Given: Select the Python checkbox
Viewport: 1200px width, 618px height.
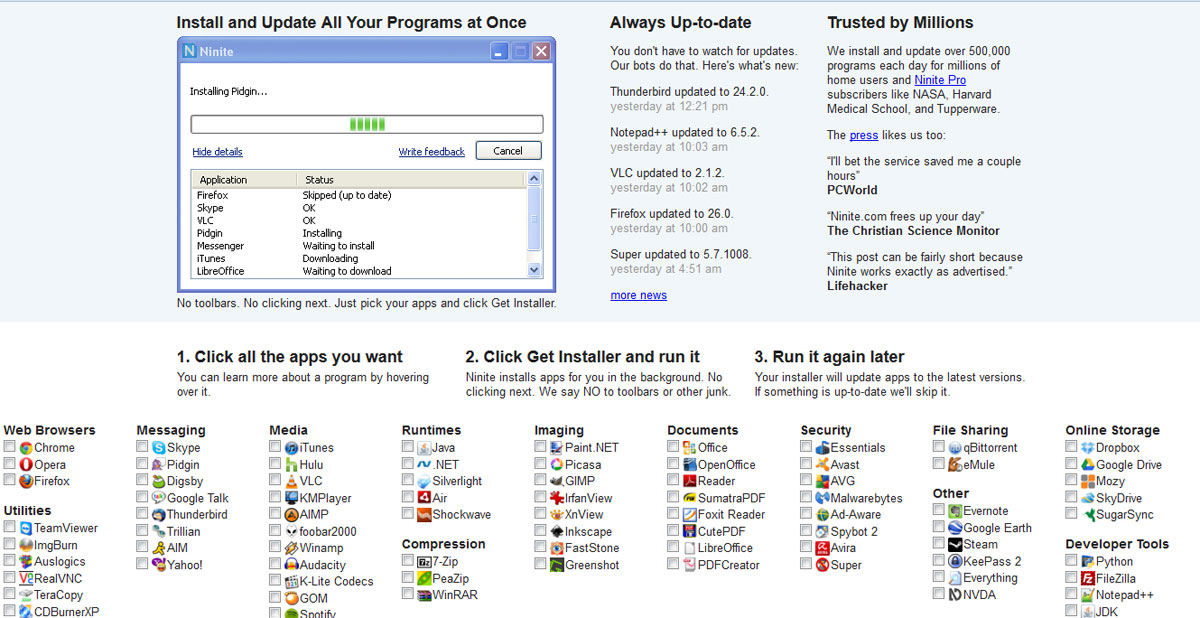Looking at the screenshot, I should click(1071, 561).
